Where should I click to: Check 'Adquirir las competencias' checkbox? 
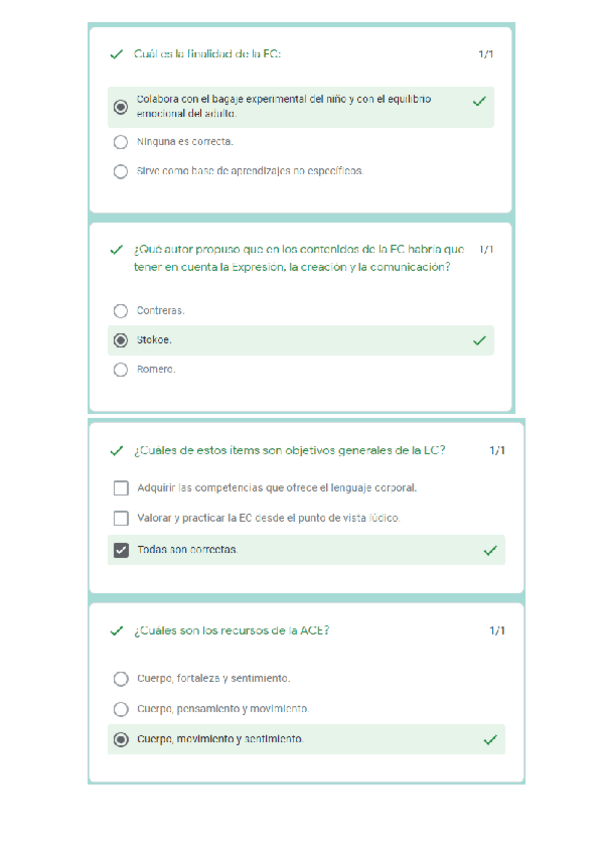121,488
